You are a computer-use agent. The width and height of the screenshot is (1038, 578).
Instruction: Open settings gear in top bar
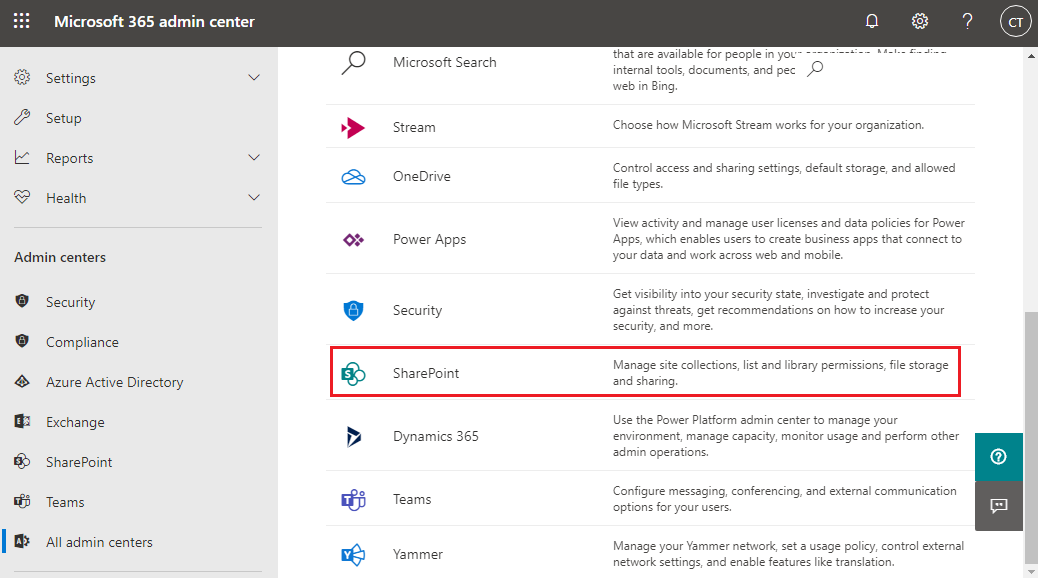coord(920,21)
